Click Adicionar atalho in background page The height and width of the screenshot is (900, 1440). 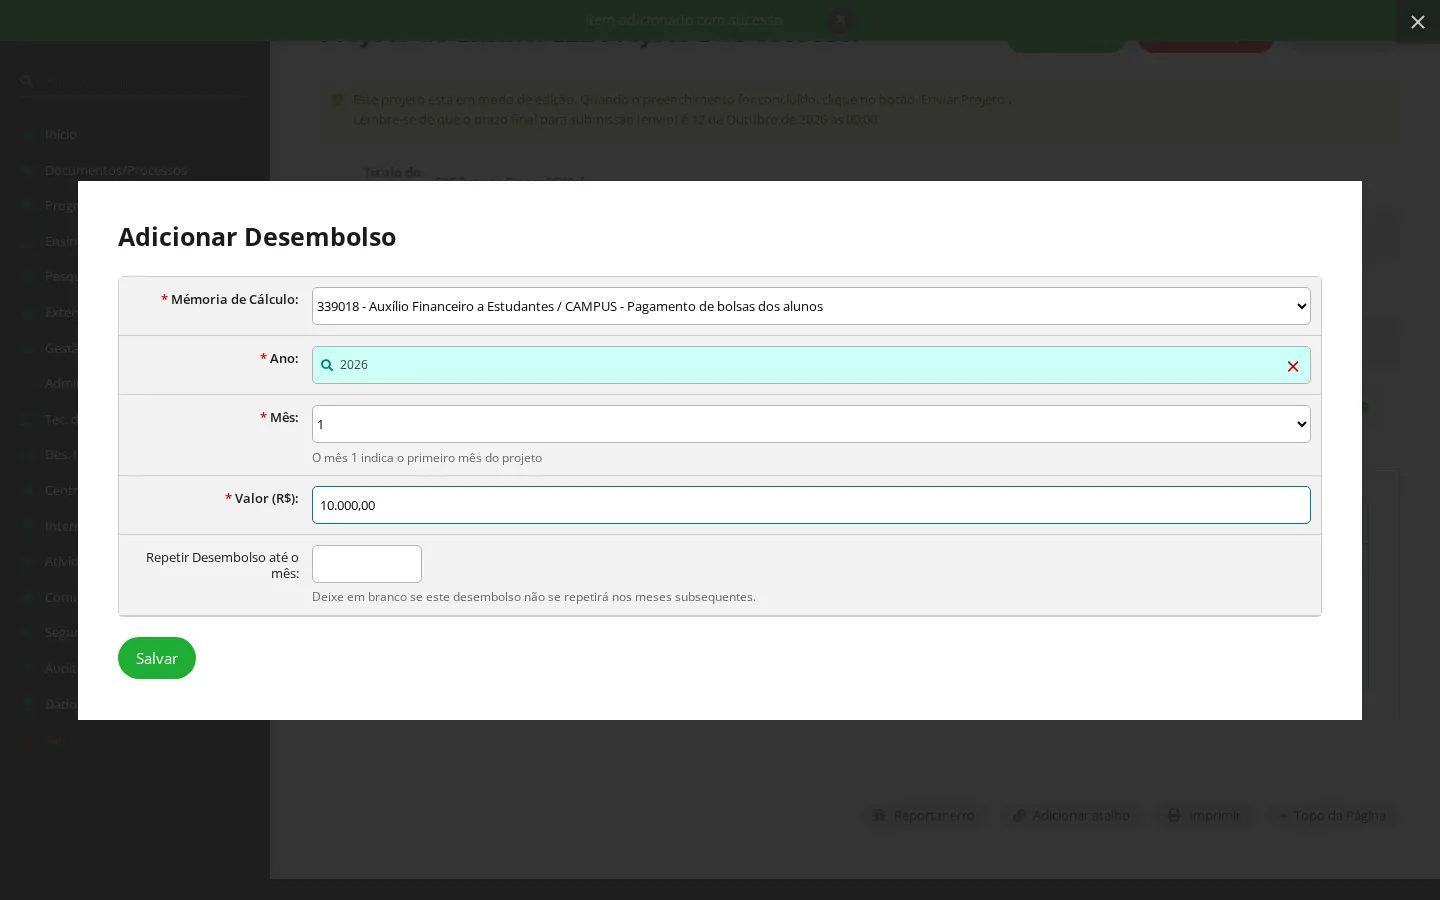[1071, 816]
